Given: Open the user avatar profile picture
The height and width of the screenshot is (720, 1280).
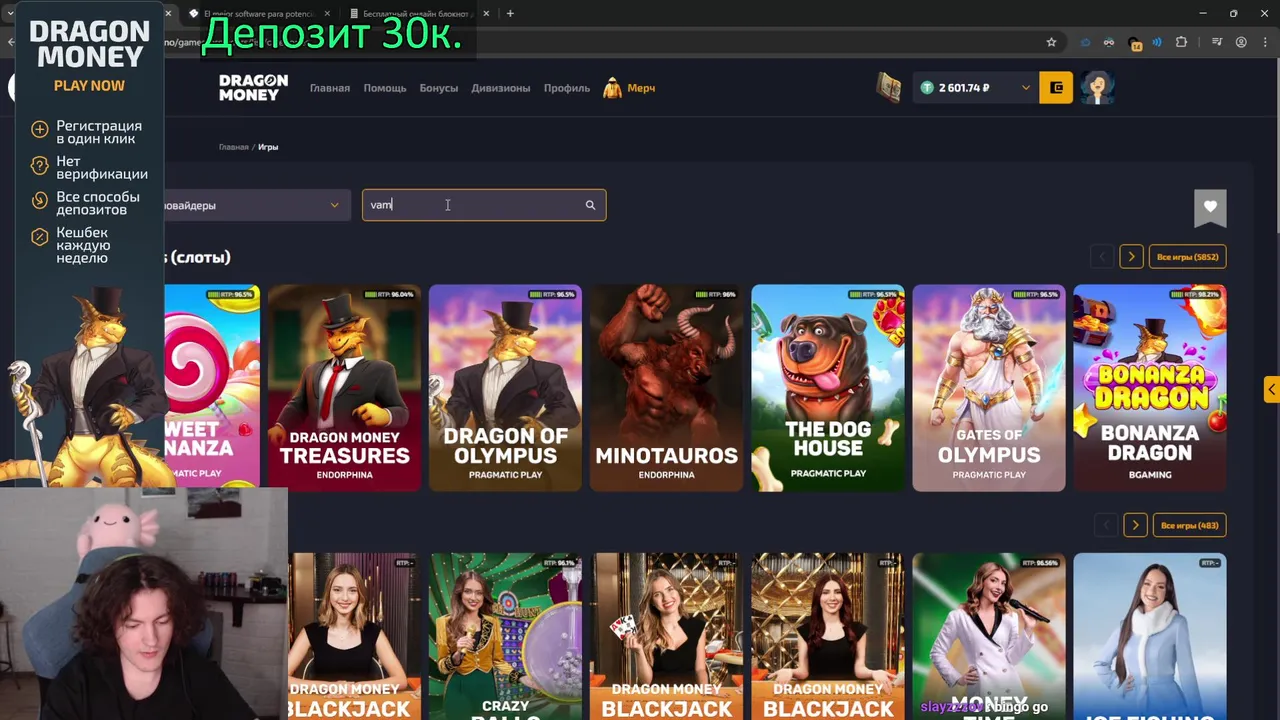Looking at the screenshot, I should click(1098, 88).
